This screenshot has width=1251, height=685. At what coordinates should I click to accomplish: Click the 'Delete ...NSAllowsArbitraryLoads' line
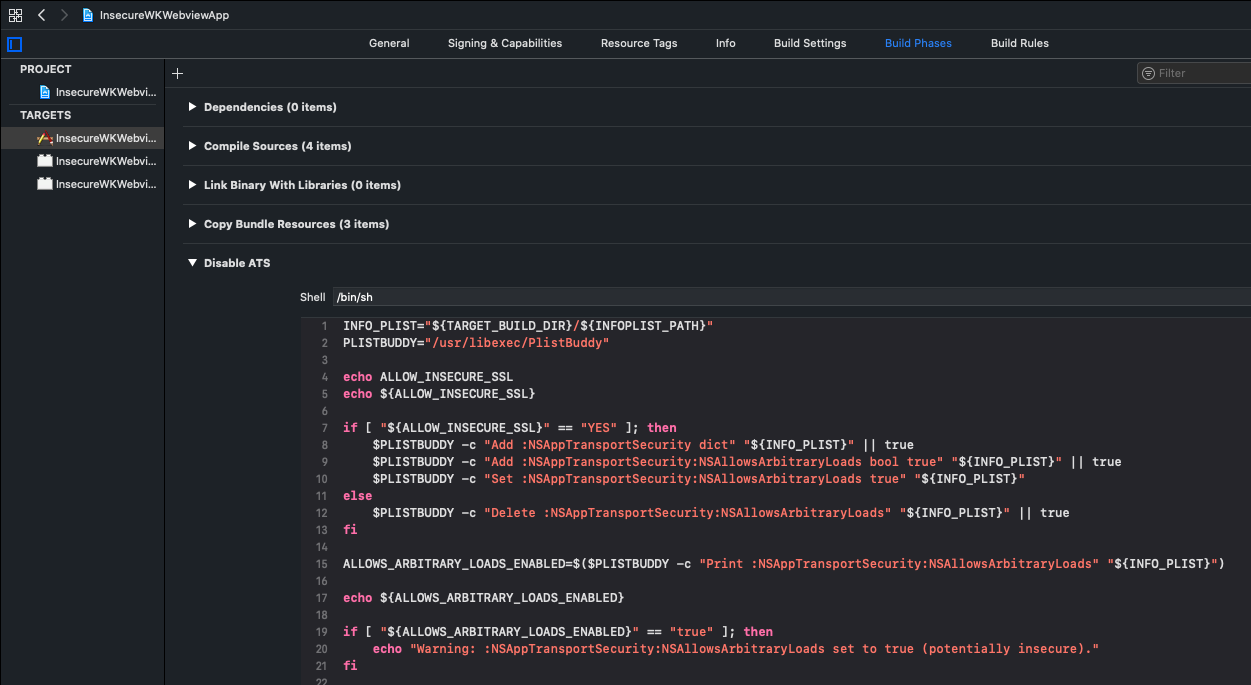coord(721,513)
